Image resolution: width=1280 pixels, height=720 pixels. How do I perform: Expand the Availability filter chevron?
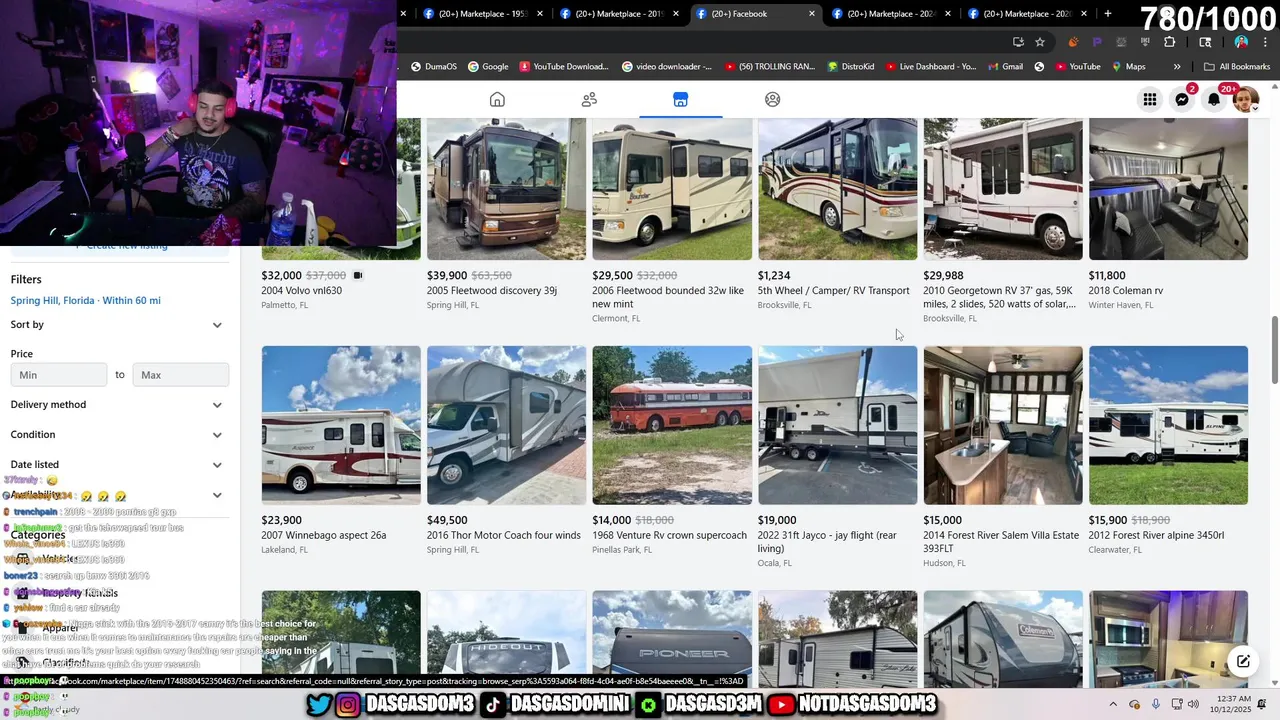coord(217,495)
